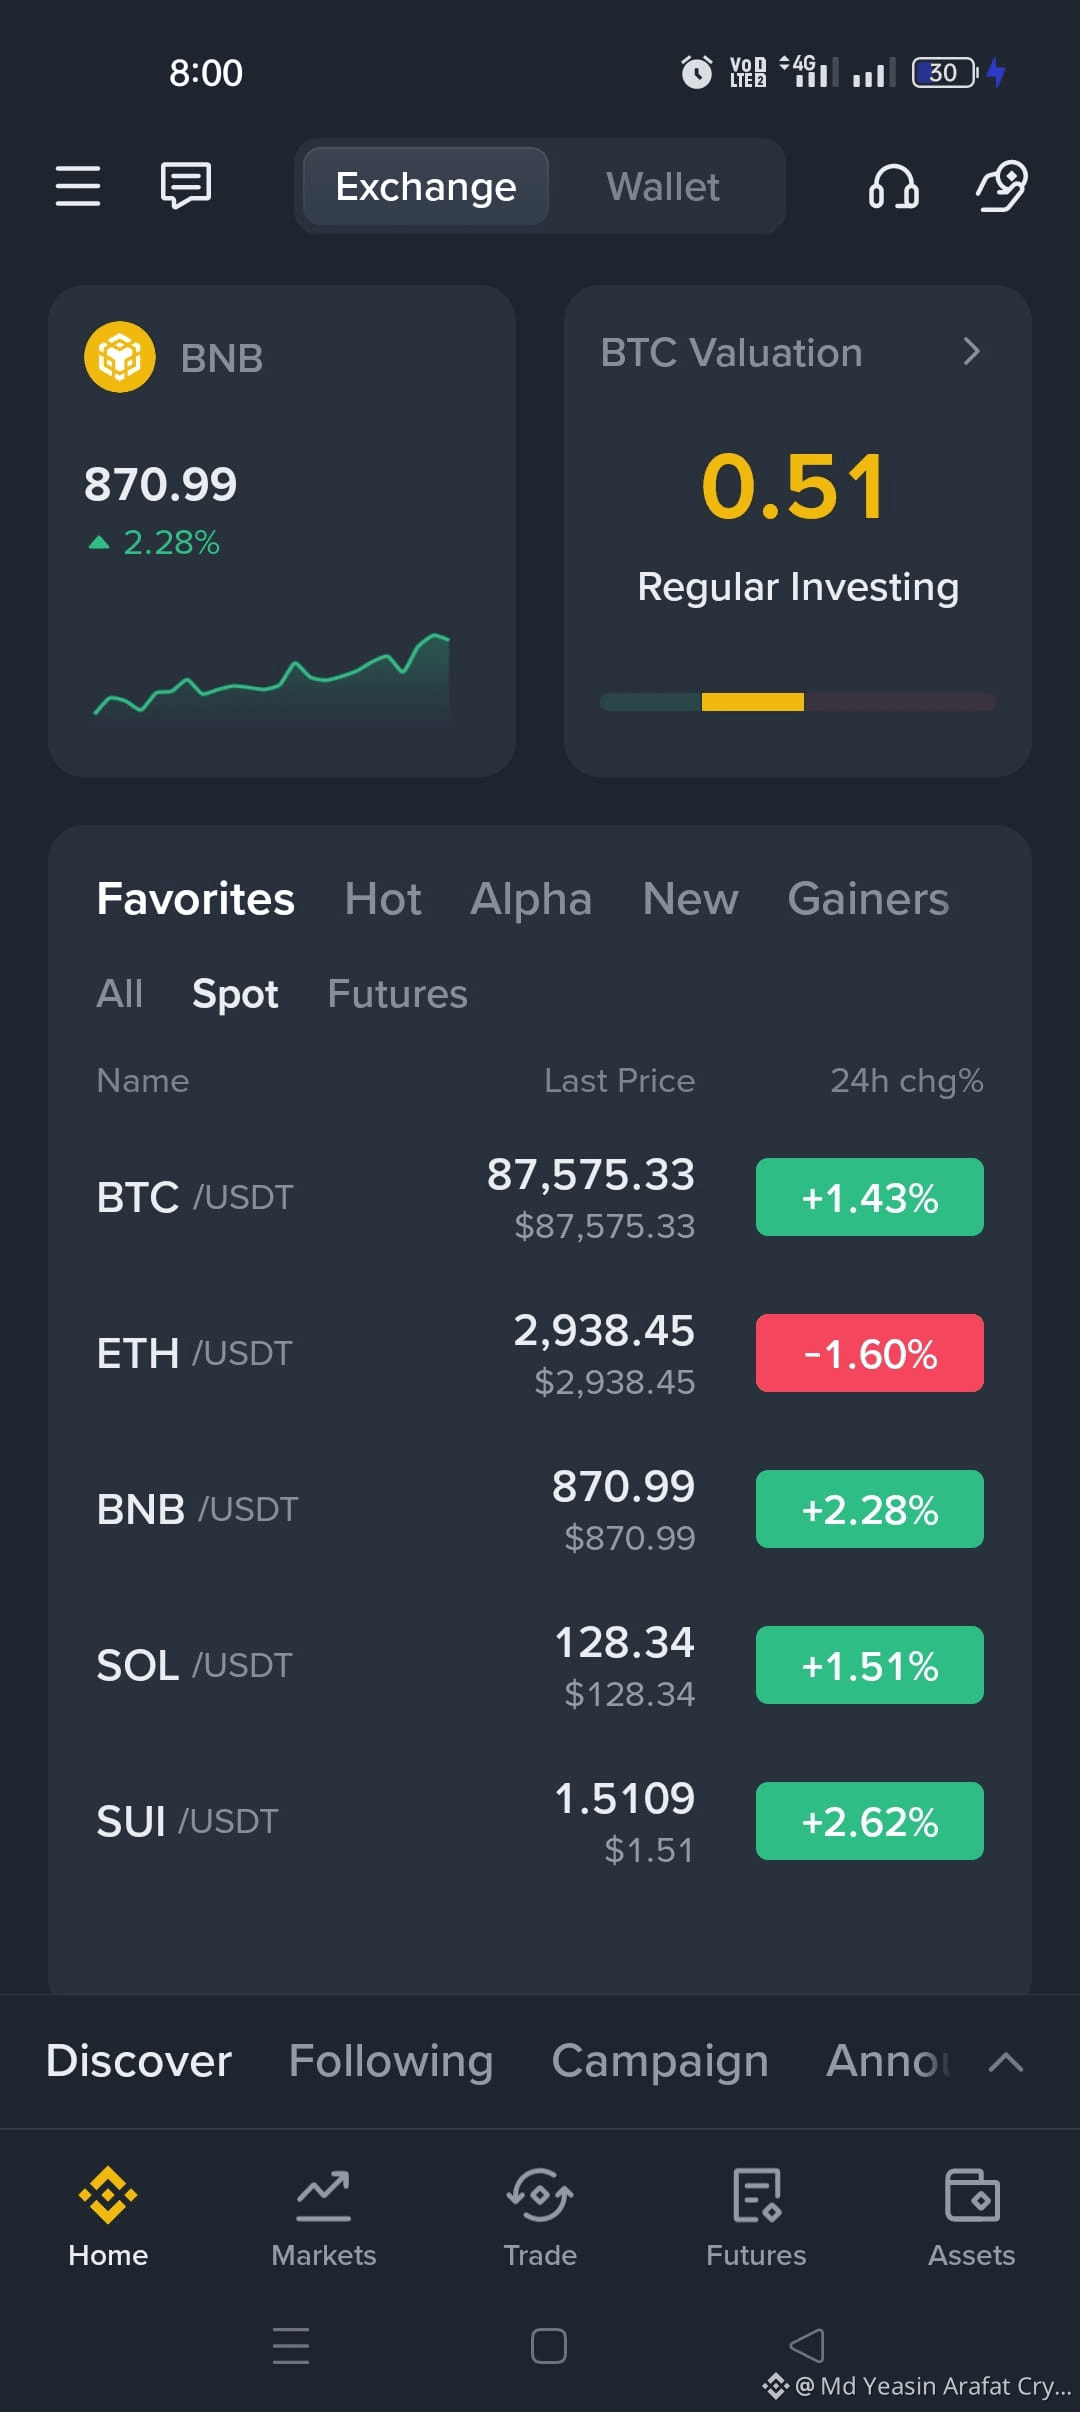The image size is (1080, 2412).
Task: Open the chat messages icon
Action: click(186, 186)
